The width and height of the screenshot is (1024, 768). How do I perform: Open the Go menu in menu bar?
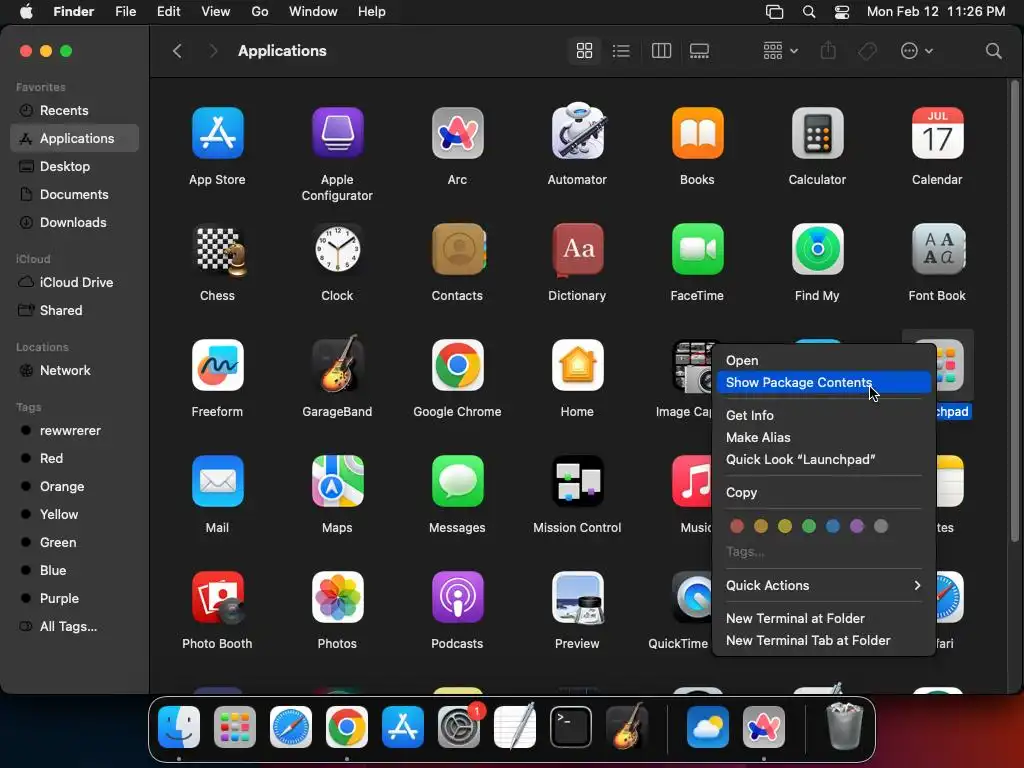coord(260,12)
